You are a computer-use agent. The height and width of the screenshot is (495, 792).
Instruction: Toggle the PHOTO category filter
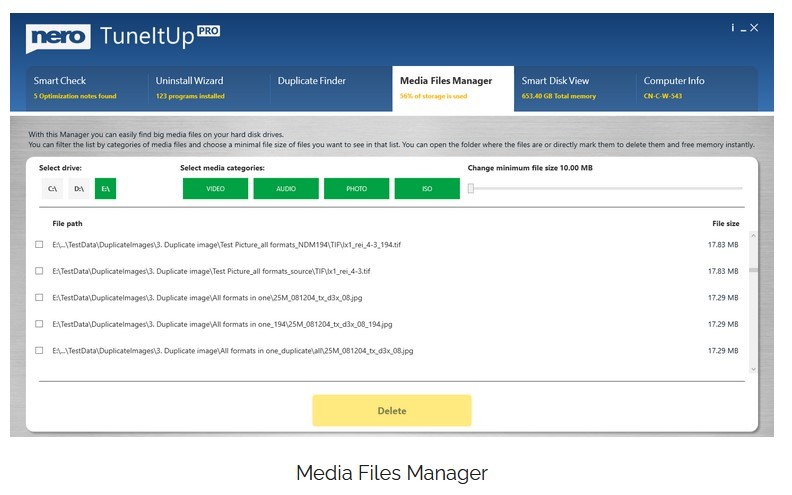[x=356, y=188]
